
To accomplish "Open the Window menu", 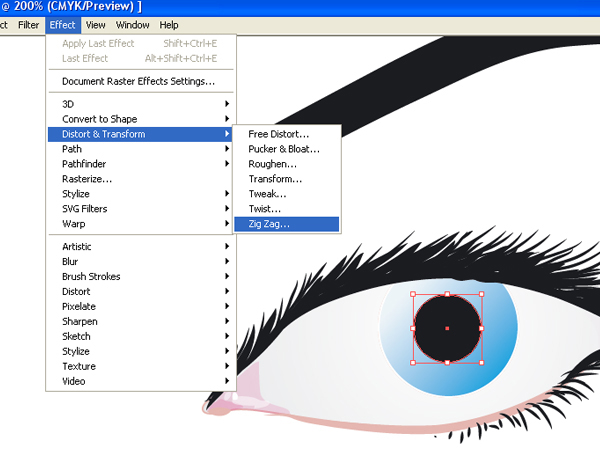I will [132, 25].
